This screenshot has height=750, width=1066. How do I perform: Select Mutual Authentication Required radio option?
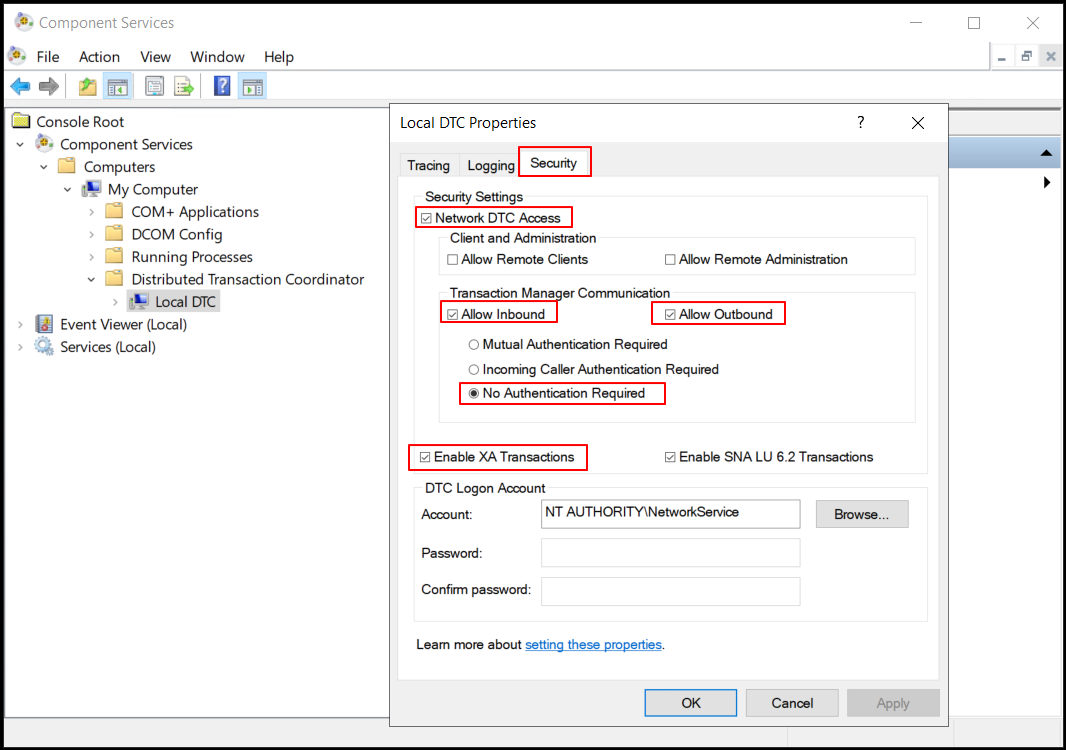coord(474,345)
